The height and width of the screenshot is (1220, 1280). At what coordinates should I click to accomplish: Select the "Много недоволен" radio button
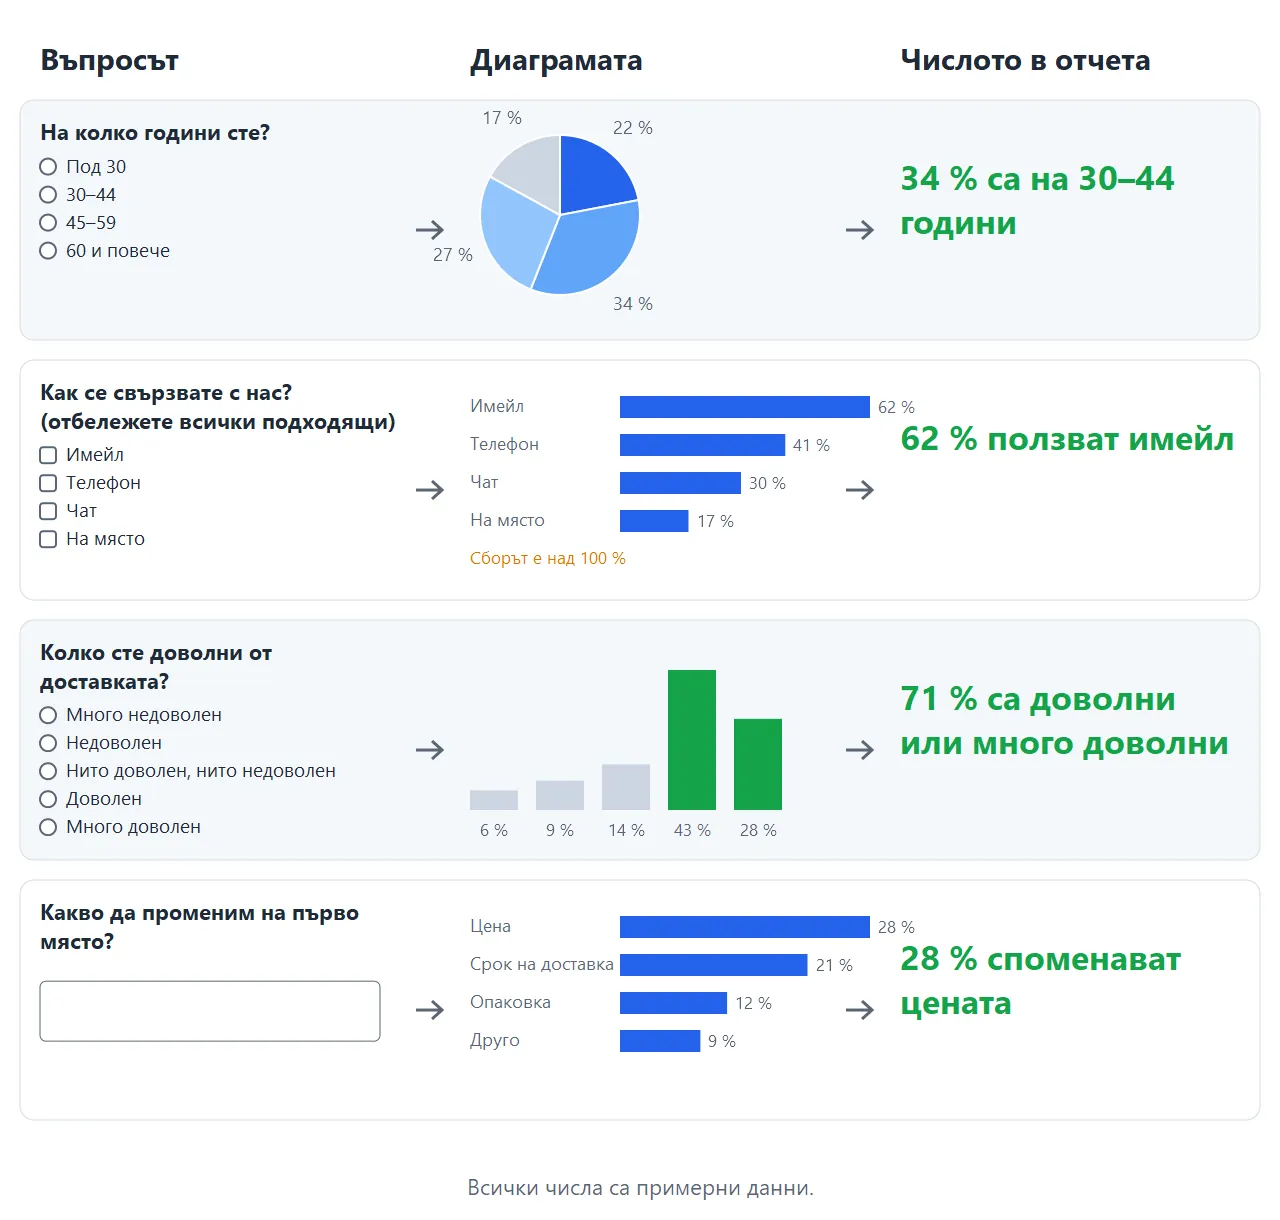click(x=48, y=715)
